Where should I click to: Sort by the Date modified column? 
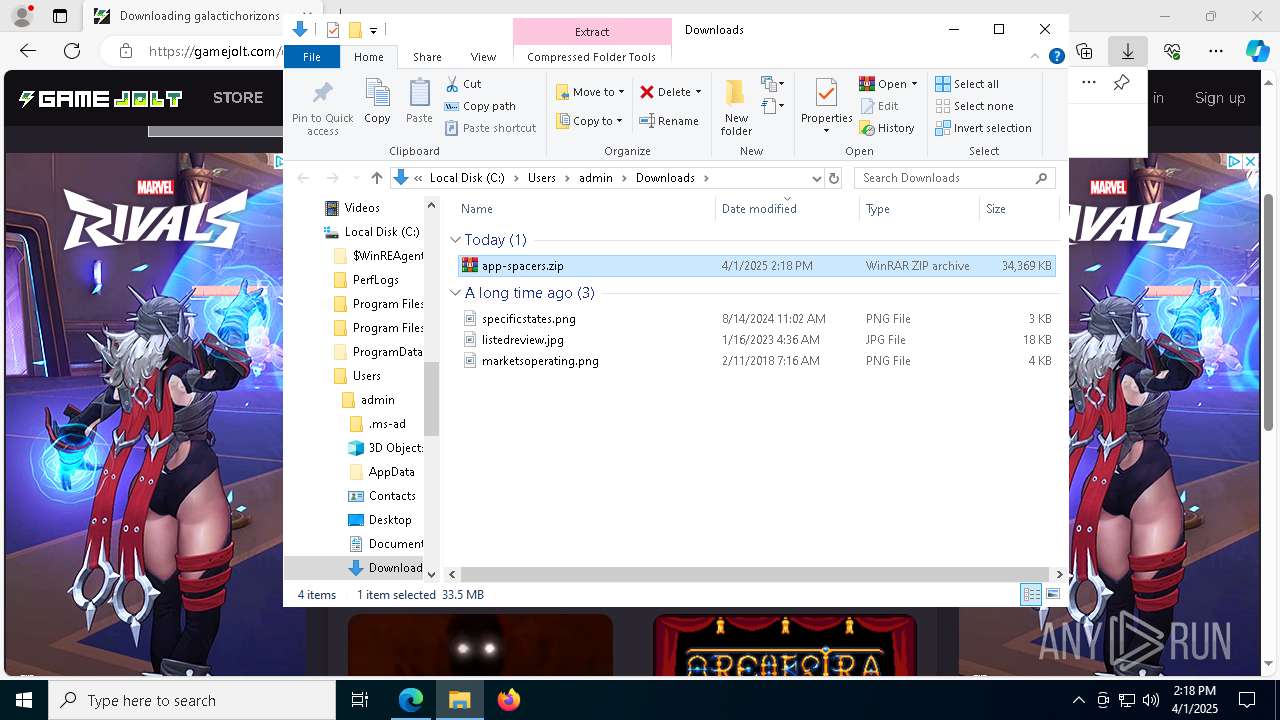click(x=759, y=209)
